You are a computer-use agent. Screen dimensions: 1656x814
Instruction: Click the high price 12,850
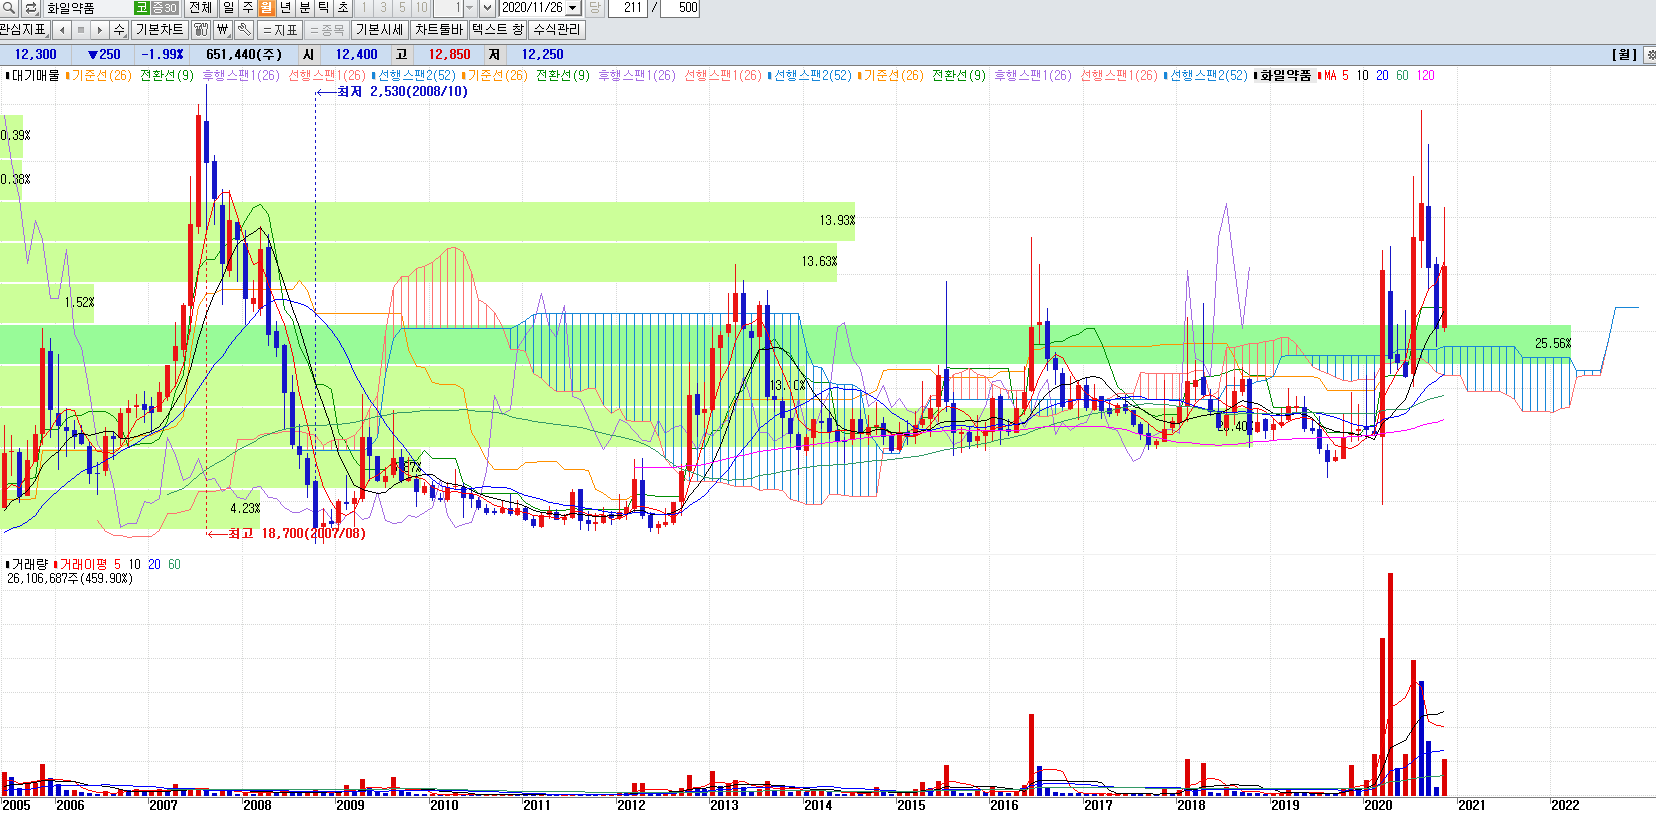coord(449,55)
